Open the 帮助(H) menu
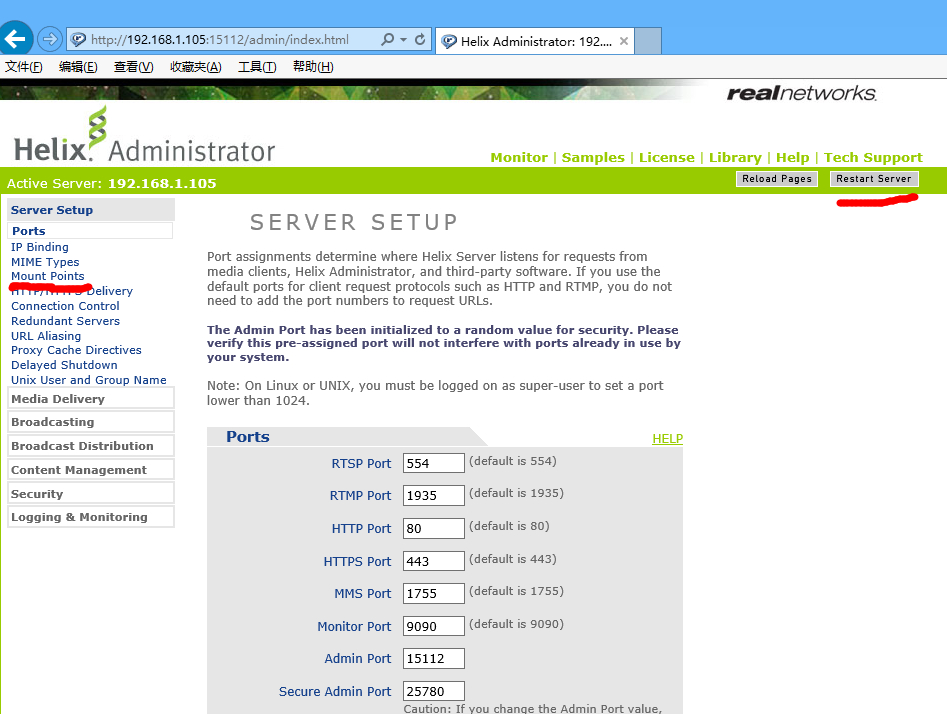Screen dimensions: 947x714 (313, 67)
